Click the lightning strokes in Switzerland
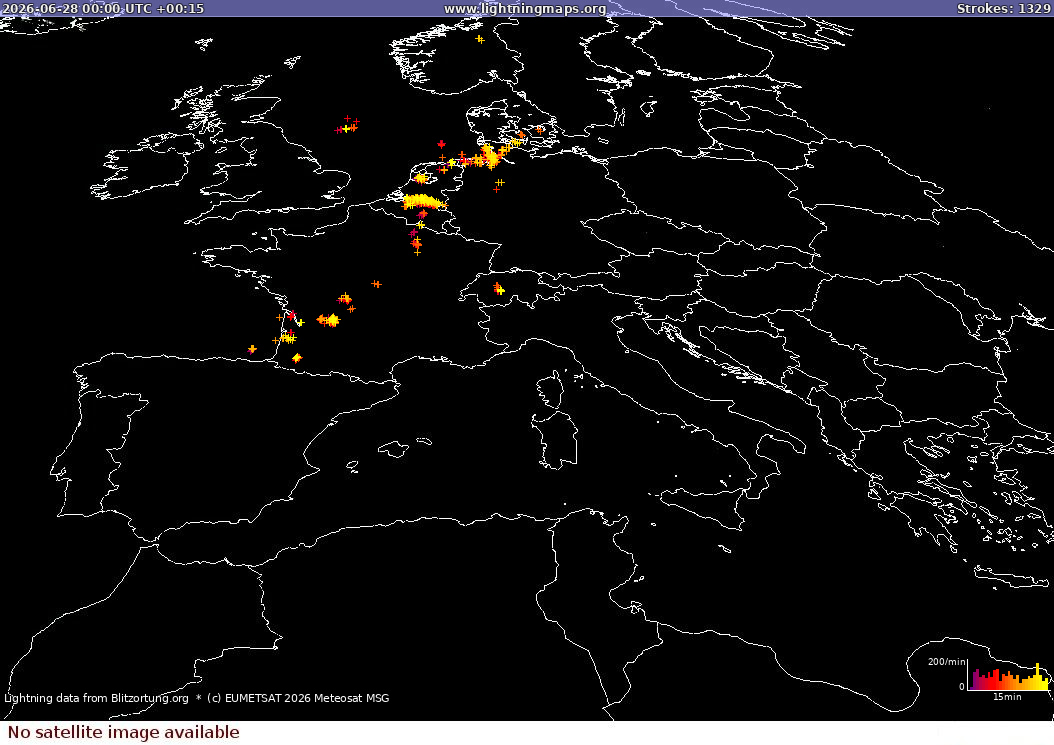This screenshot has height=745, width=1054. coord(499,288)
